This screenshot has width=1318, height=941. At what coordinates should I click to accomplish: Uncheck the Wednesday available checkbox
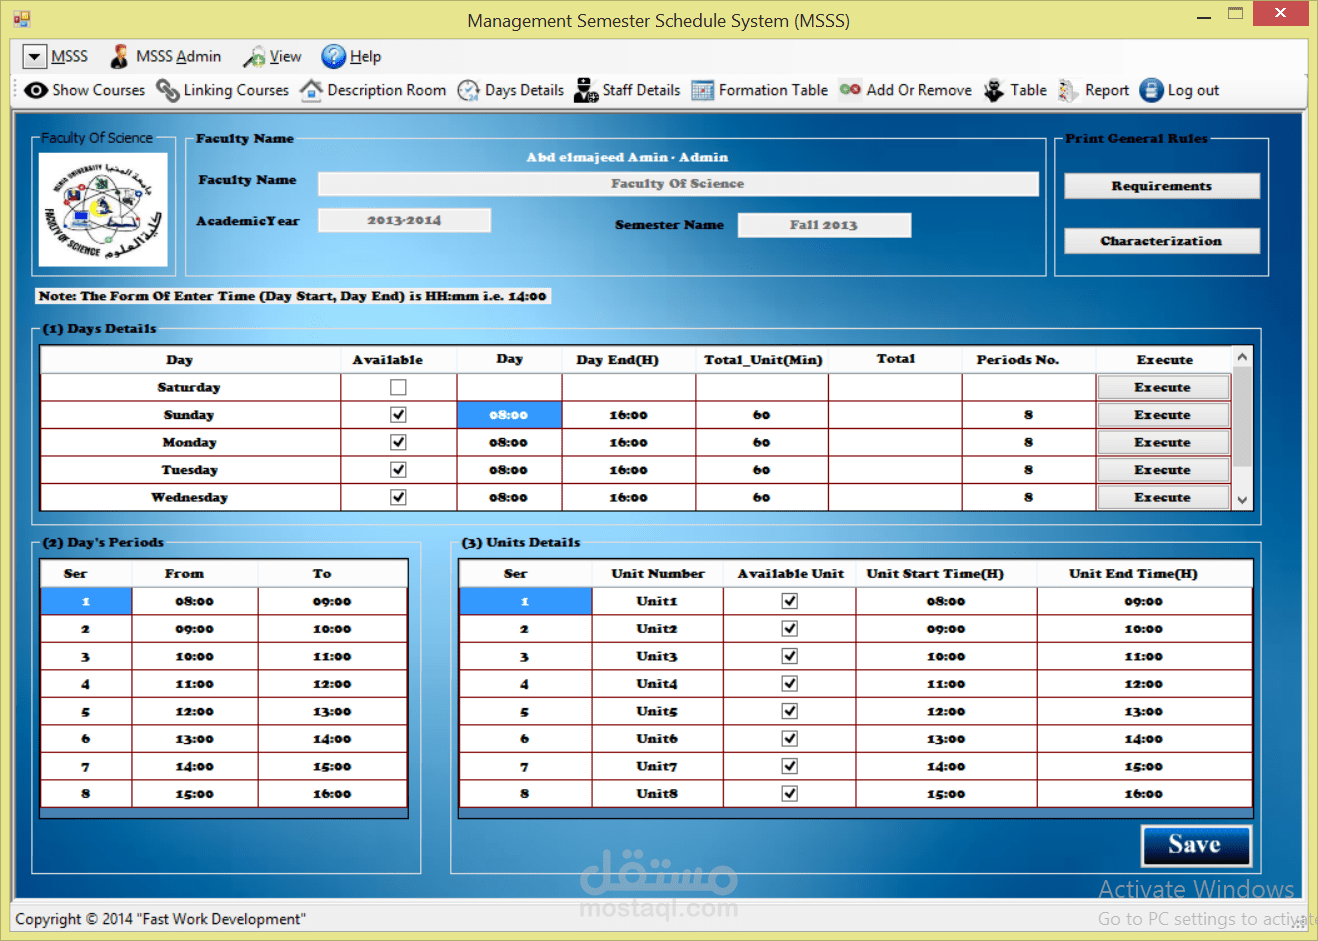pyautogui.click(x=398, y=497)
